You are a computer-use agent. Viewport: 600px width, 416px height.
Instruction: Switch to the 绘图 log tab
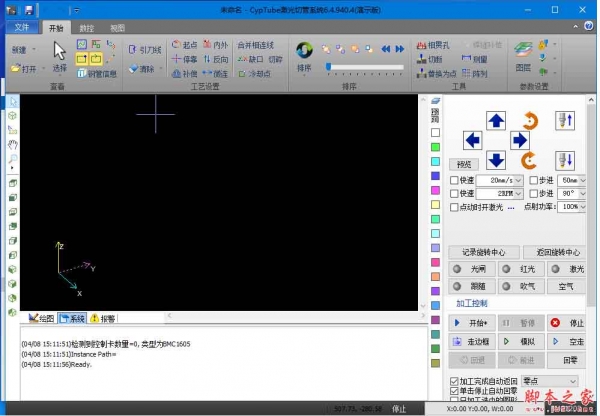[x=42, y=318]
